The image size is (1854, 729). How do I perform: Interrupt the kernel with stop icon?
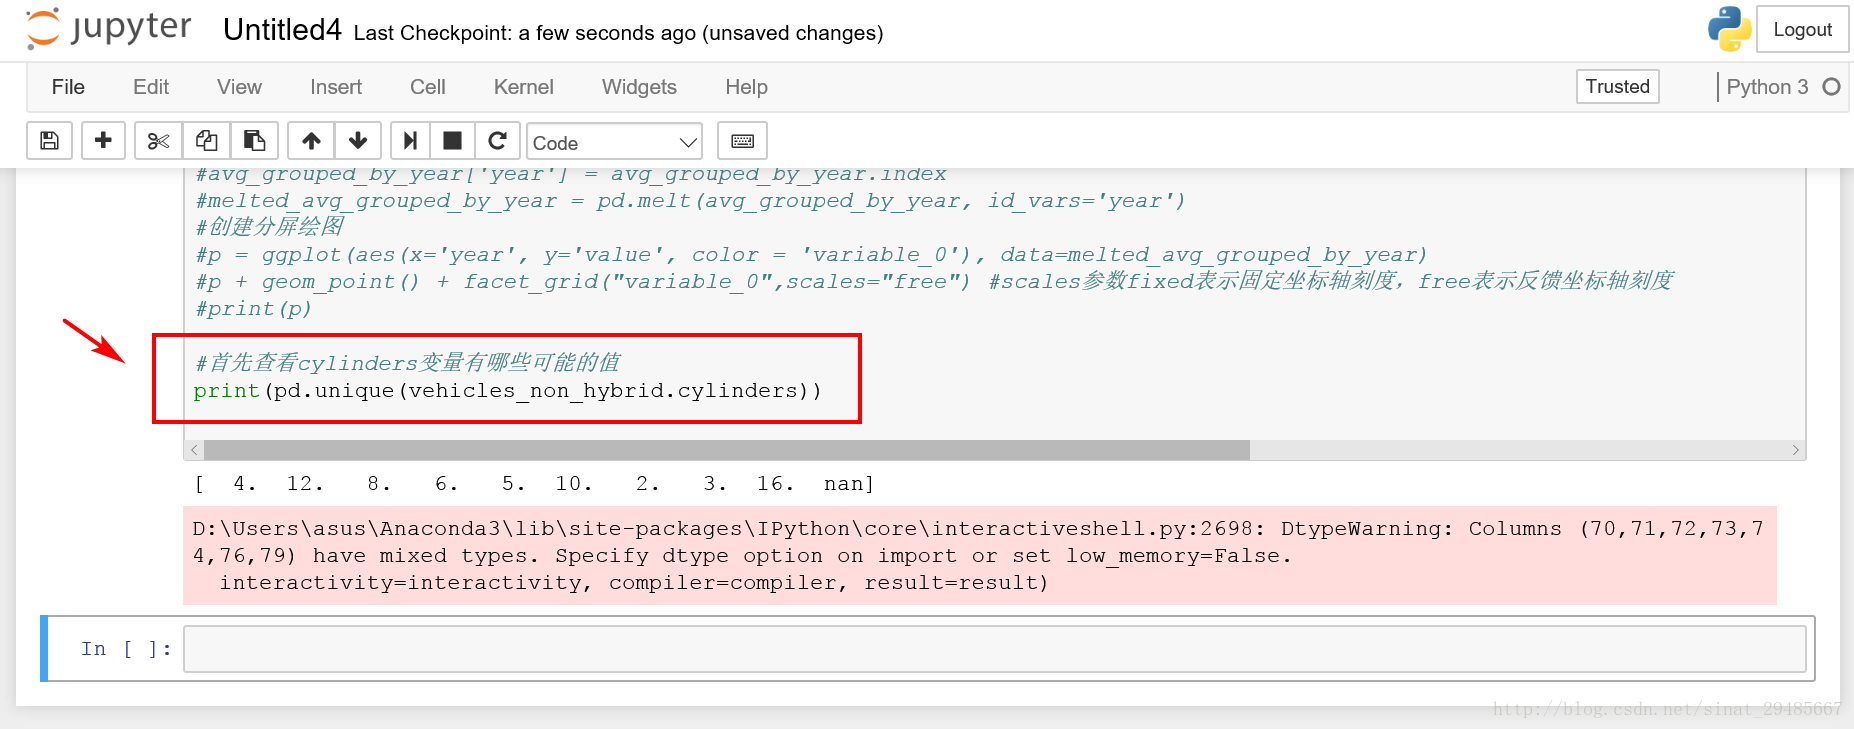[452, 141]
